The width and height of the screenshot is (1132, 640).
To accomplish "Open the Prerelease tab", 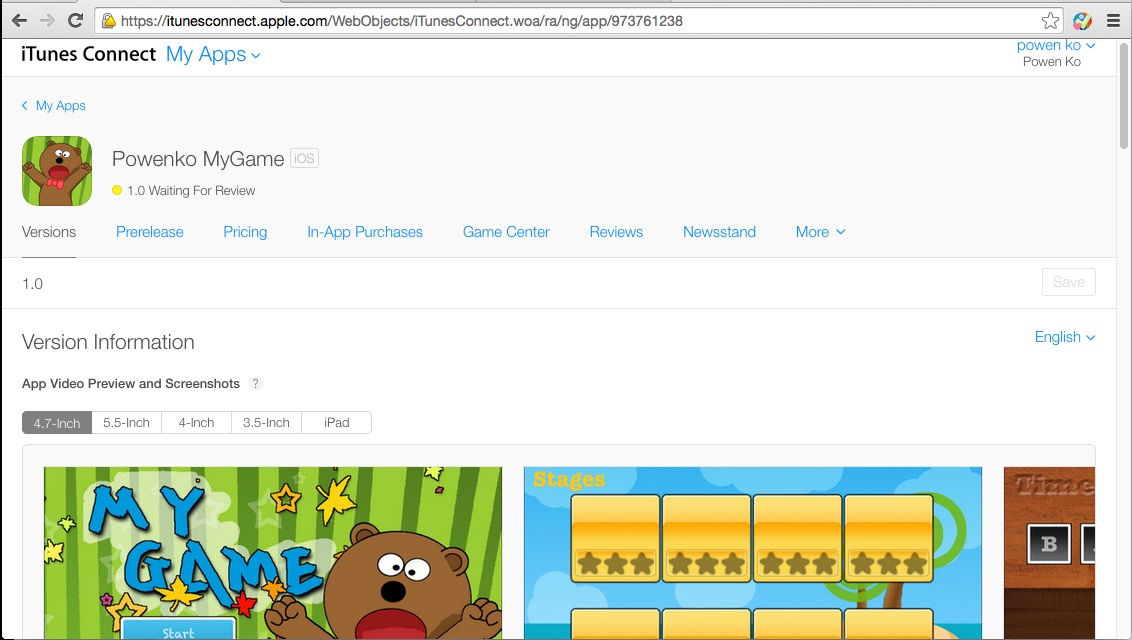I will tap(149, 232).
